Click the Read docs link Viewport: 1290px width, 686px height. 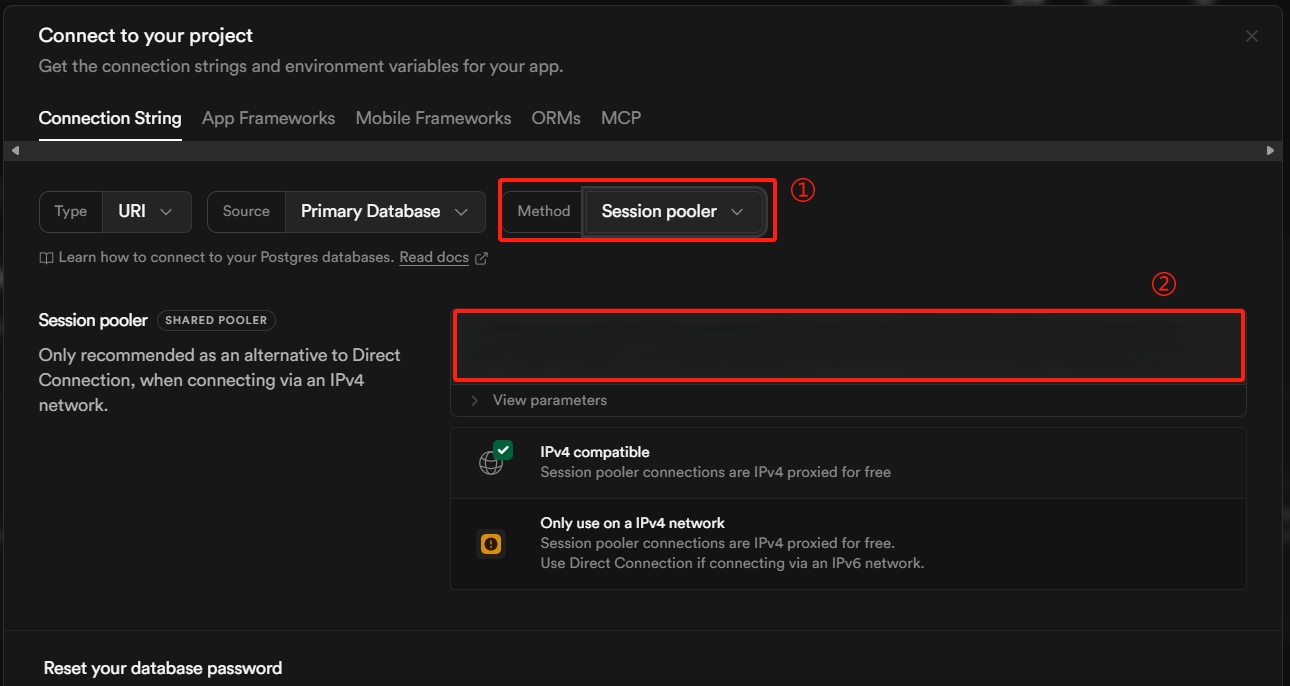tap(434, 258)
